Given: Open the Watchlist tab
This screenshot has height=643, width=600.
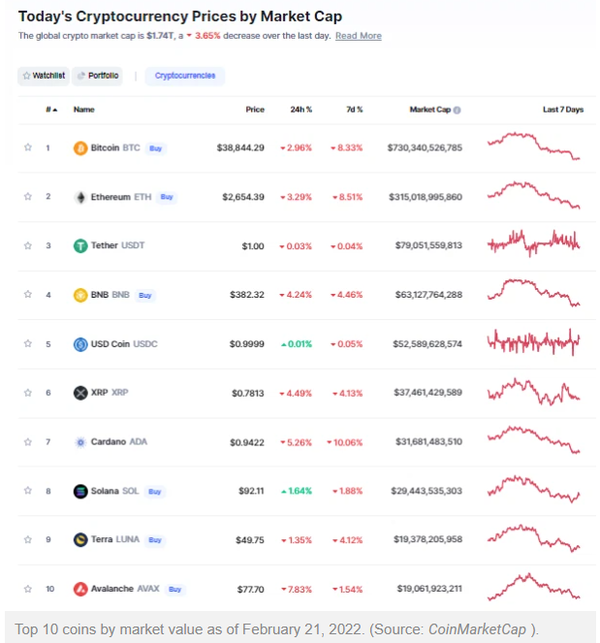Looking at the screenshot, I should tap(43, 76).
